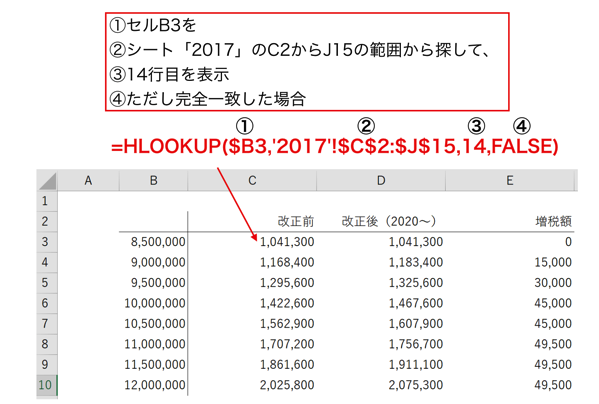Select row 4 header
Viewport: 599px width, 404px height.
(47, 262)
